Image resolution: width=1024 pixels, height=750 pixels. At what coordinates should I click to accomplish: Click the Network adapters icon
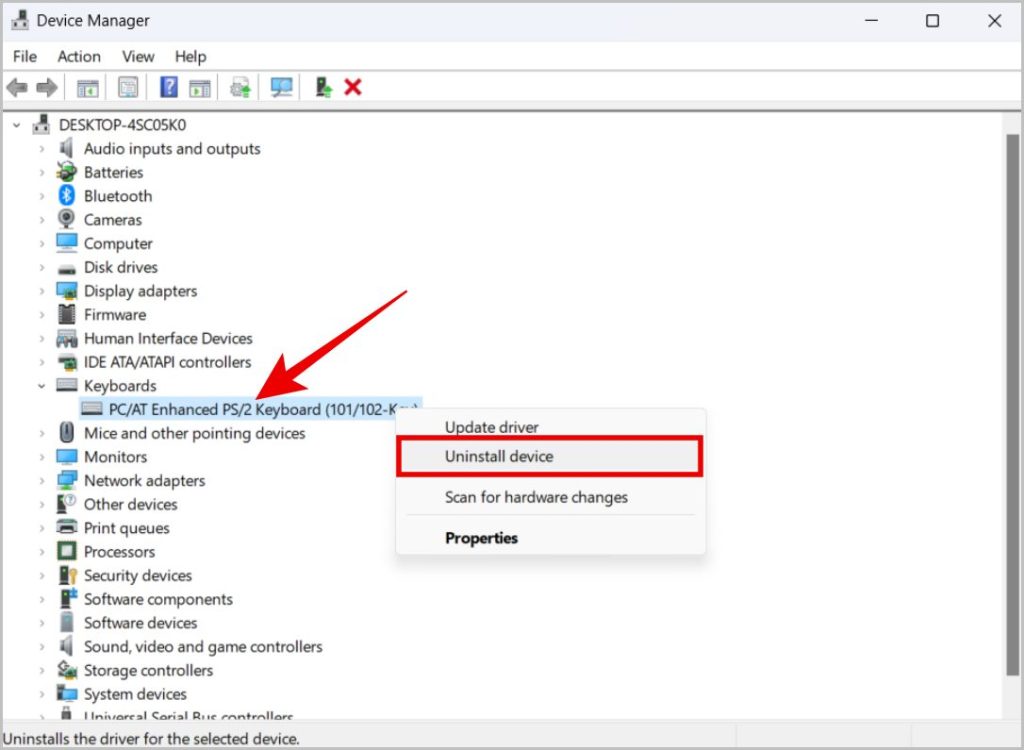(67, 480)
